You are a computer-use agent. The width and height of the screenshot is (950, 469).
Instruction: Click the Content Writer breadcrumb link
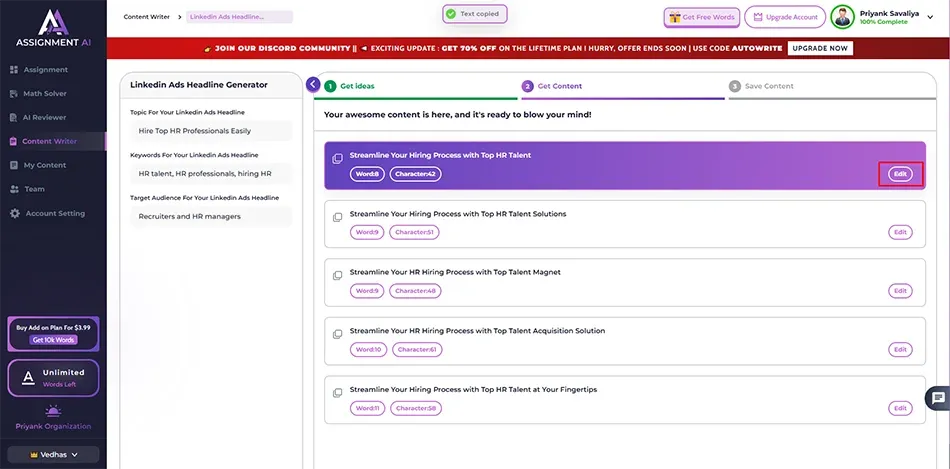[146, 17]
